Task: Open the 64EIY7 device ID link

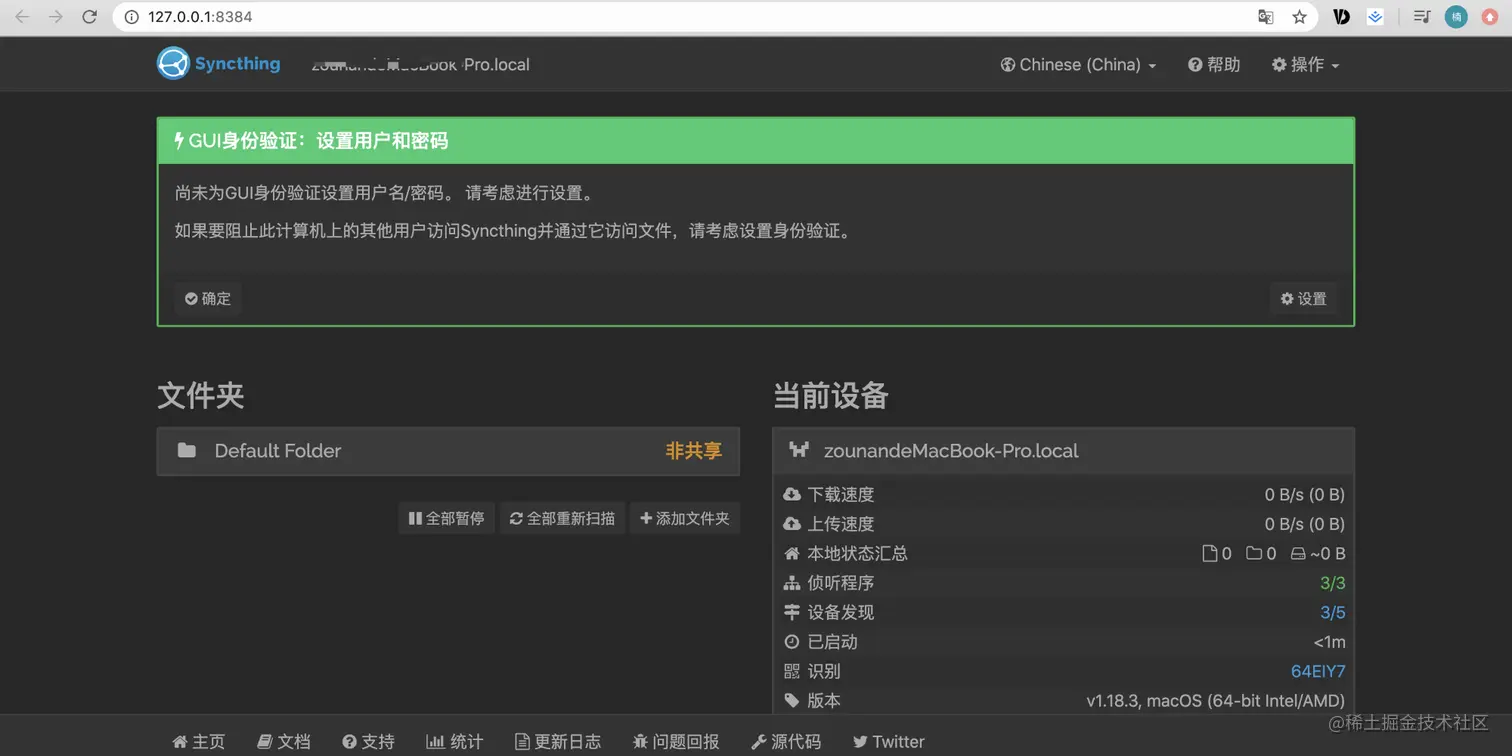Action: click(x=1318, y=671)
